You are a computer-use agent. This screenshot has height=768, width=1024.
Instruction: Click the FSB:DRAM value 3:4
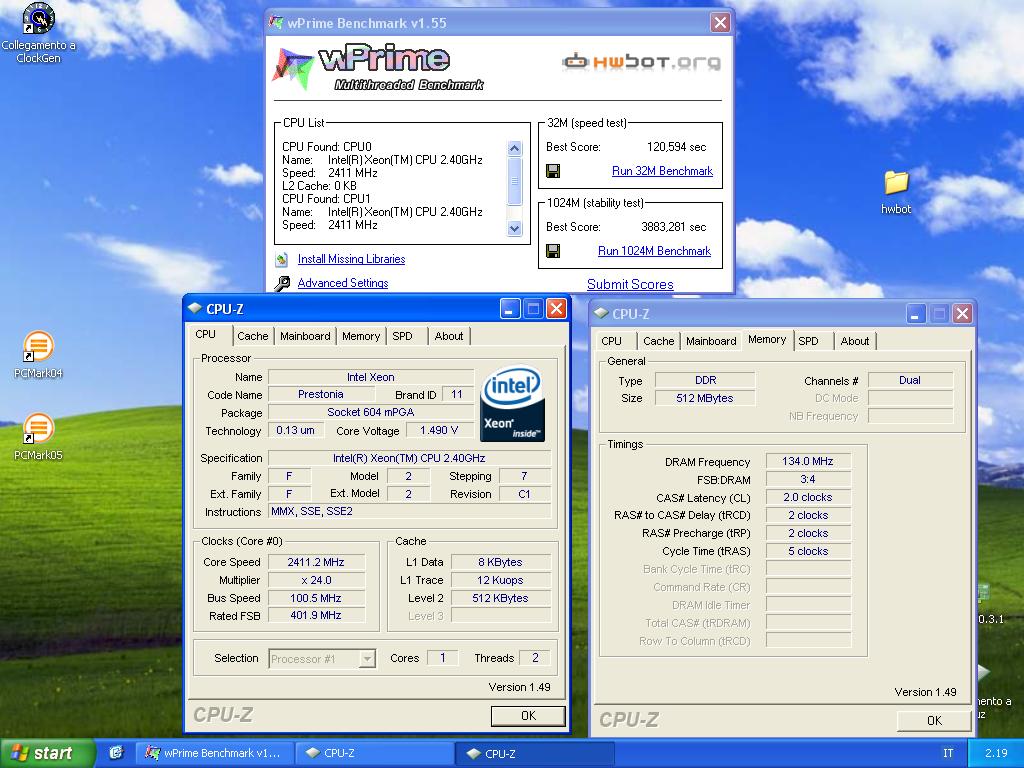(808, 479)
